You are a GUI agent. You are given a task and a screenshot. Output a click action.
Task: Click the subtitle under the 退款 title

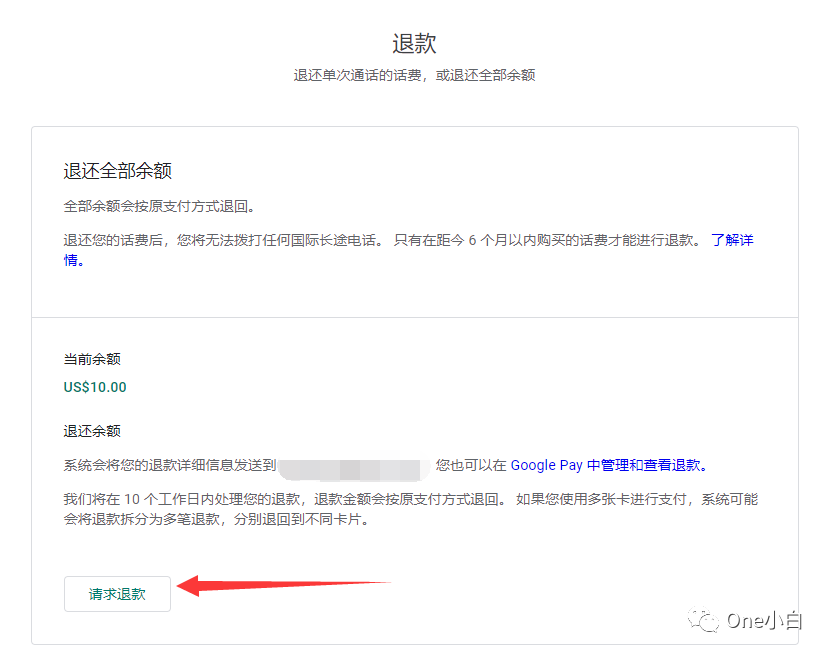click(x=413, y=74)
